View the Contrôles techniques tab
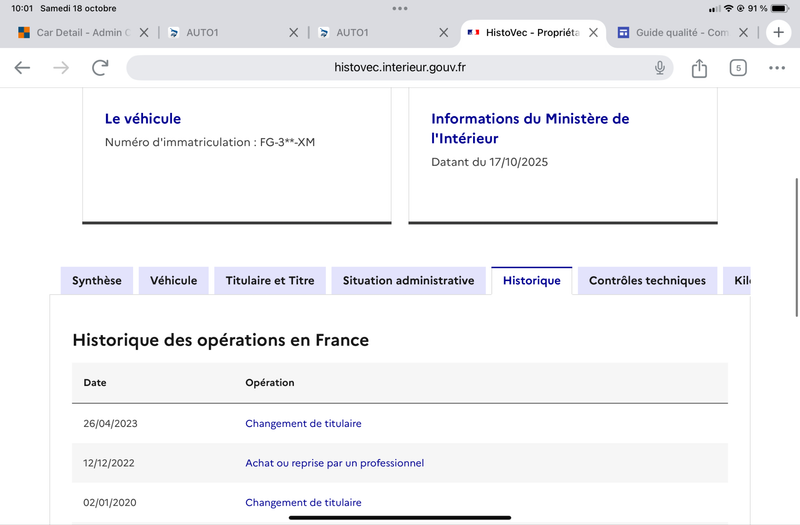The height and width of the screenshot is (525, 800). click(647, 281)
